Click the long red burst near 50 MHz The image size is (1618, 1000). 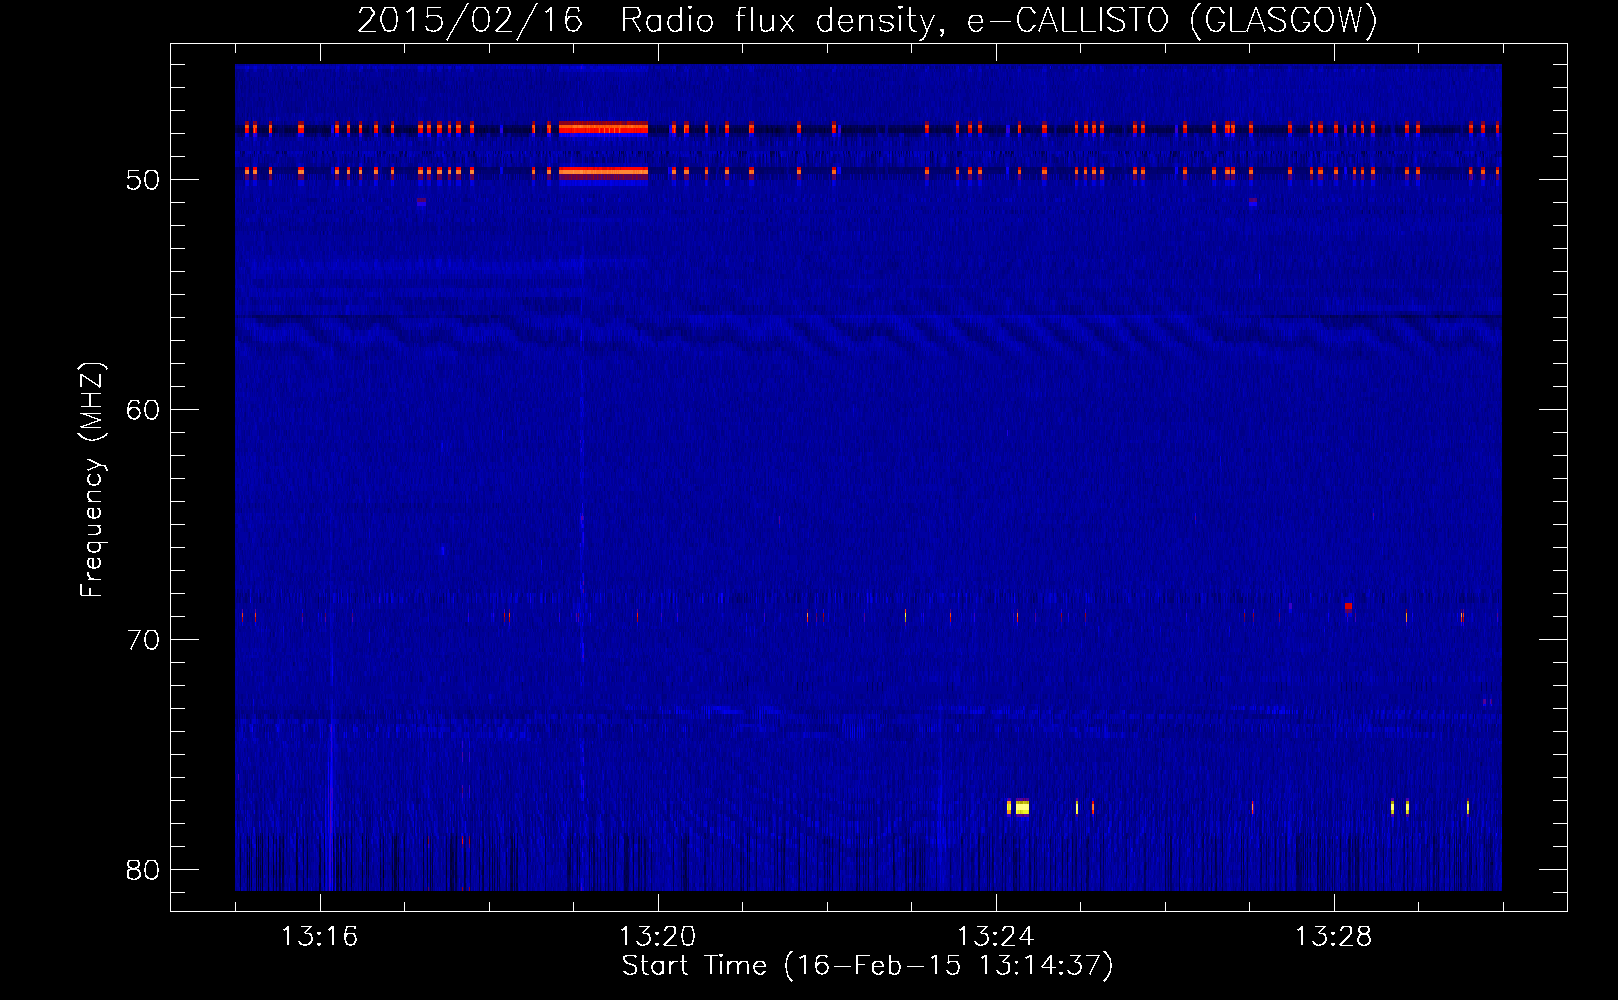tap(603, 172)
